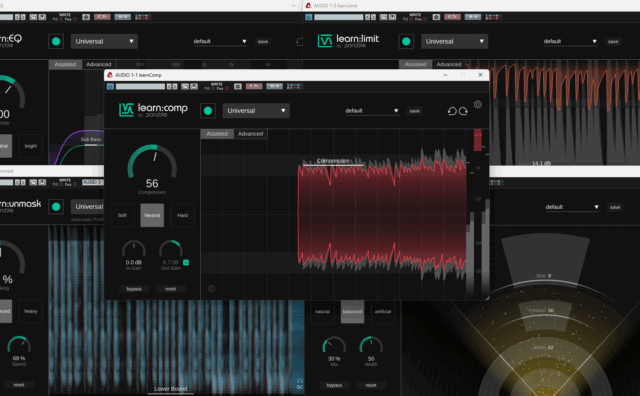Click the camera snapshot icon in learnComp toolbar

pos(238,87)
